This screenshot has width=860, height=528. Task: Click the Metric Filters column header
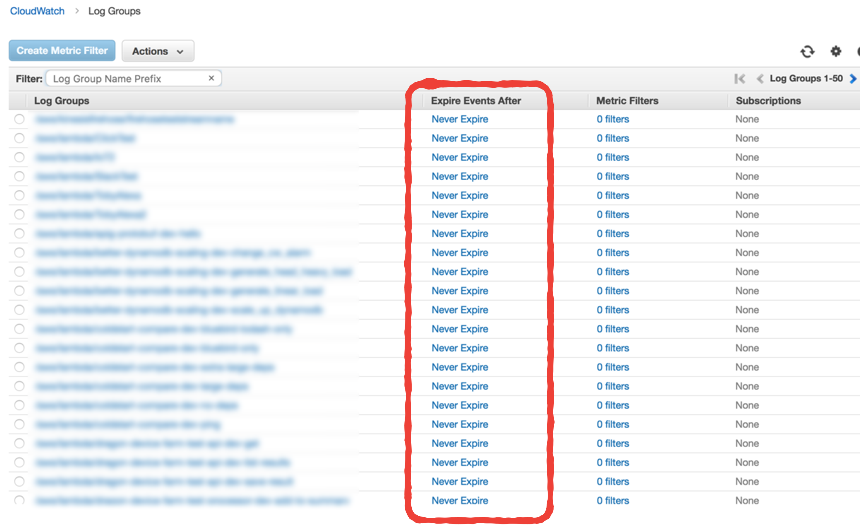[x=627, y=101]
